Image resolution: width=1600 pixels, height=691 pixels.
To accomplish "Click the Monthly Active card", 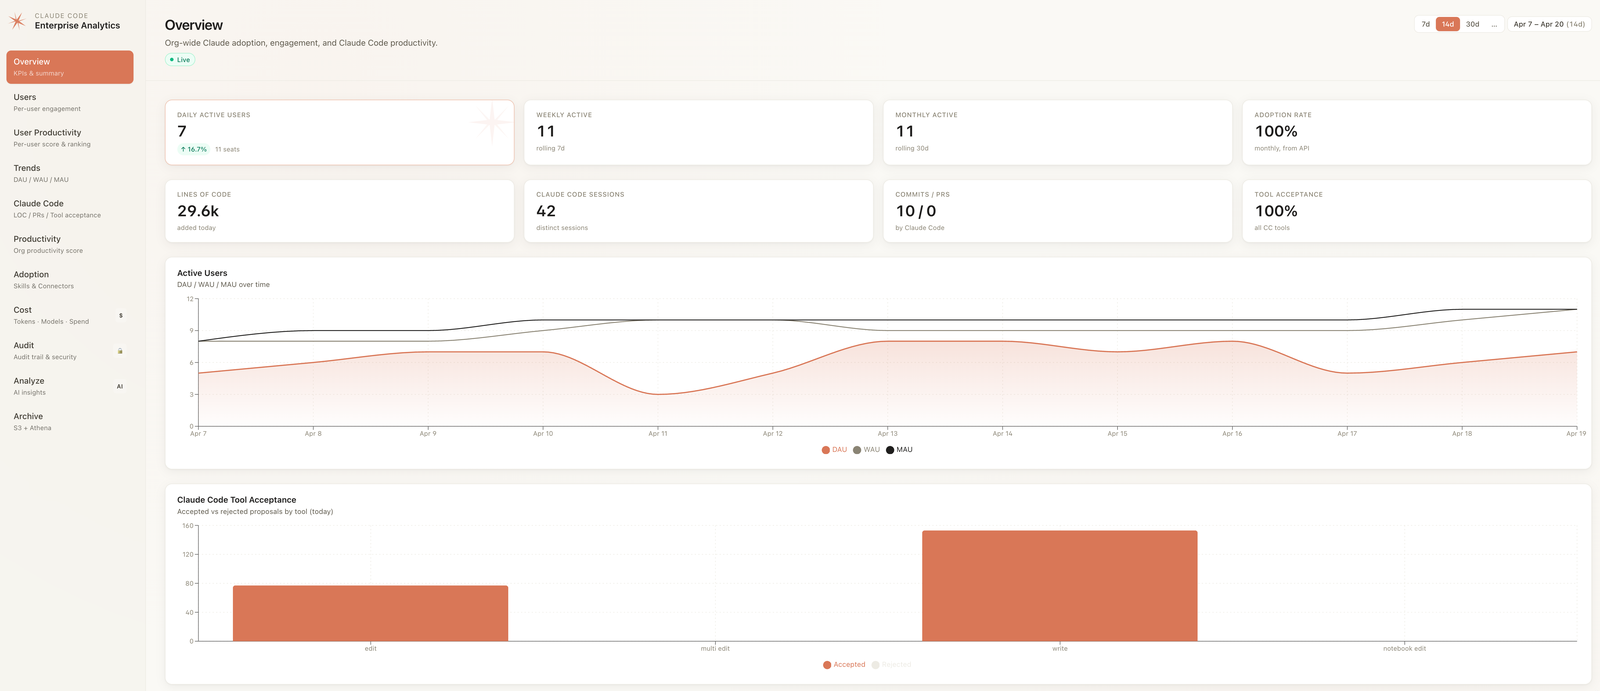I will coord(1057,132).
